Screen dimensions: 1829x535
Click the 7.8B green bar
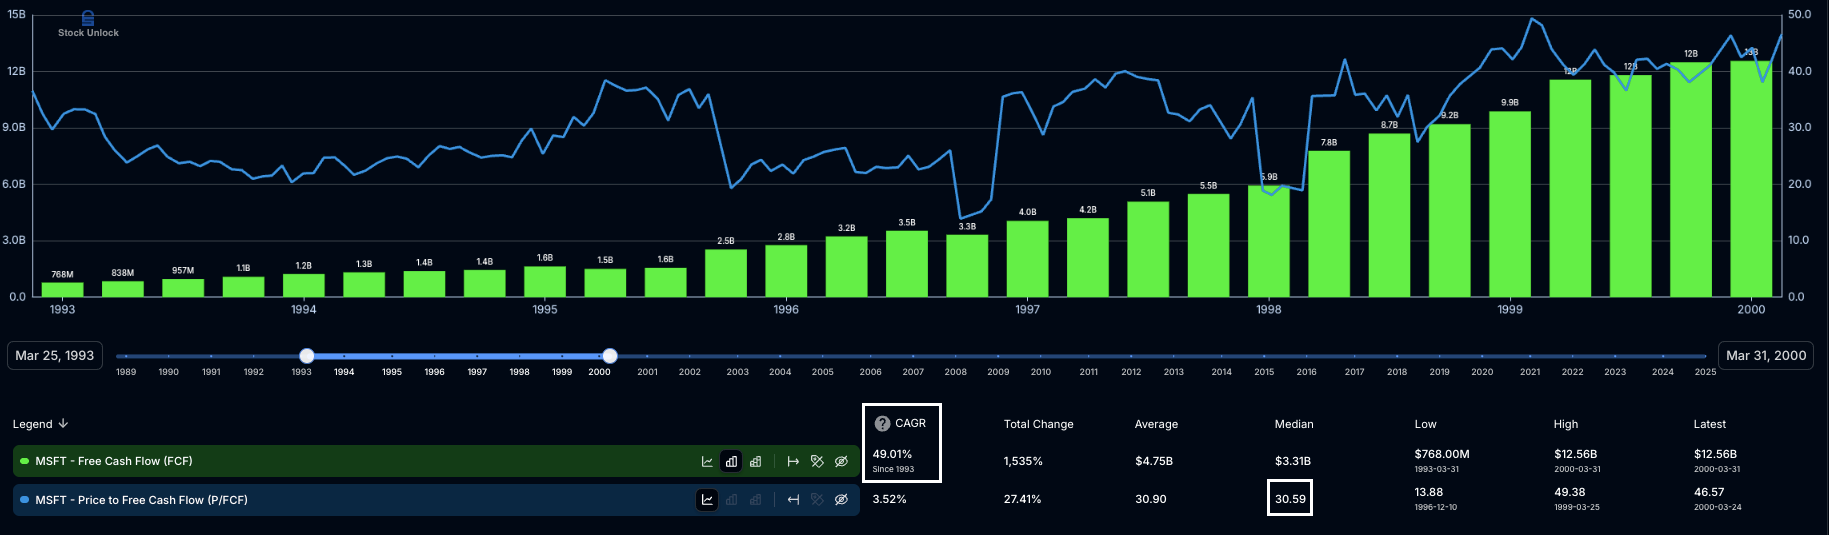(x=1329, y=224)
